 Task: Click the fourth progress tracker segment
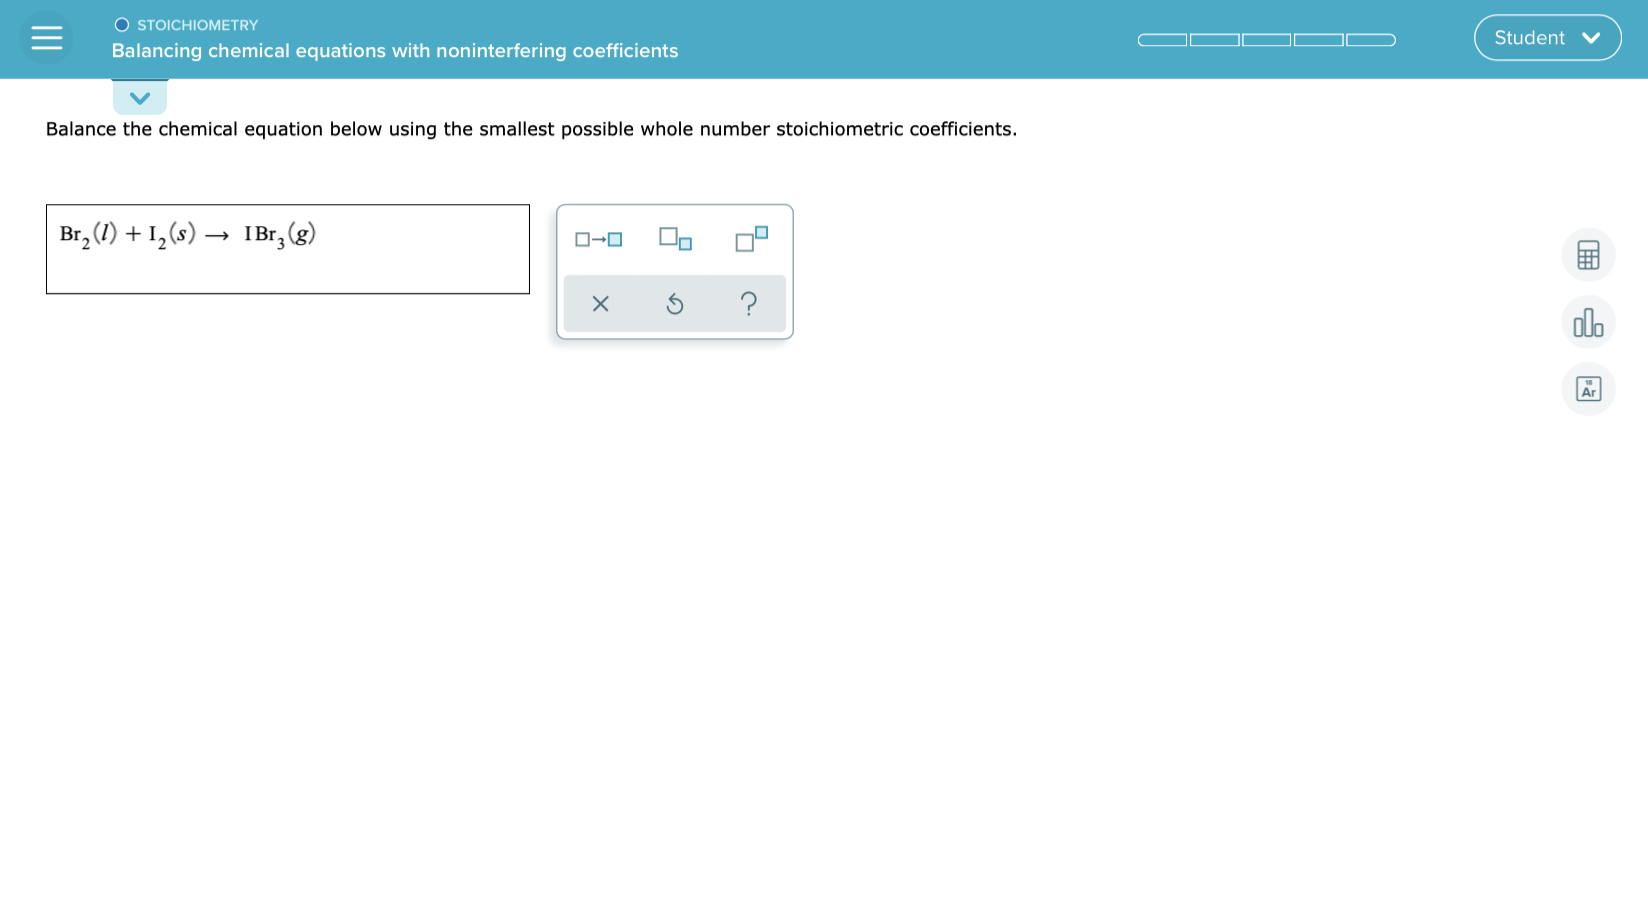coord(1318,39)
